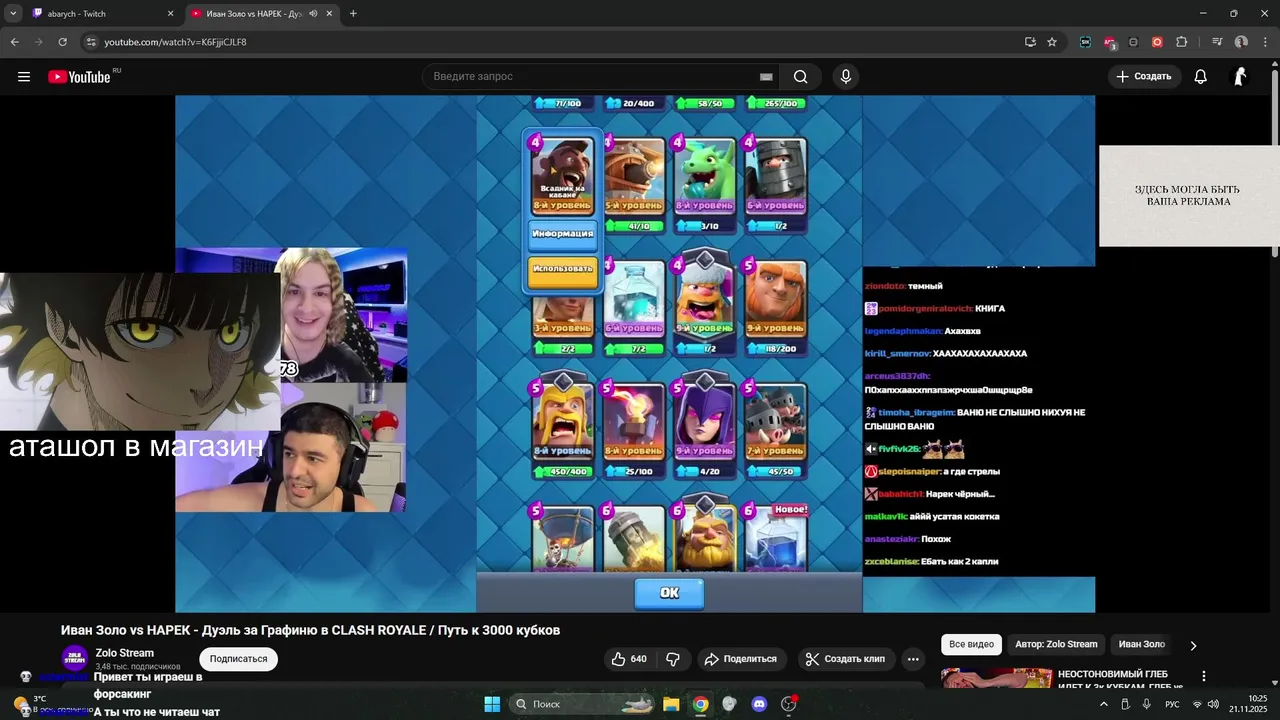Subscribe with the Подписаться button
This screenshot has height=720, width=1280.
click(x=238, y=659)
